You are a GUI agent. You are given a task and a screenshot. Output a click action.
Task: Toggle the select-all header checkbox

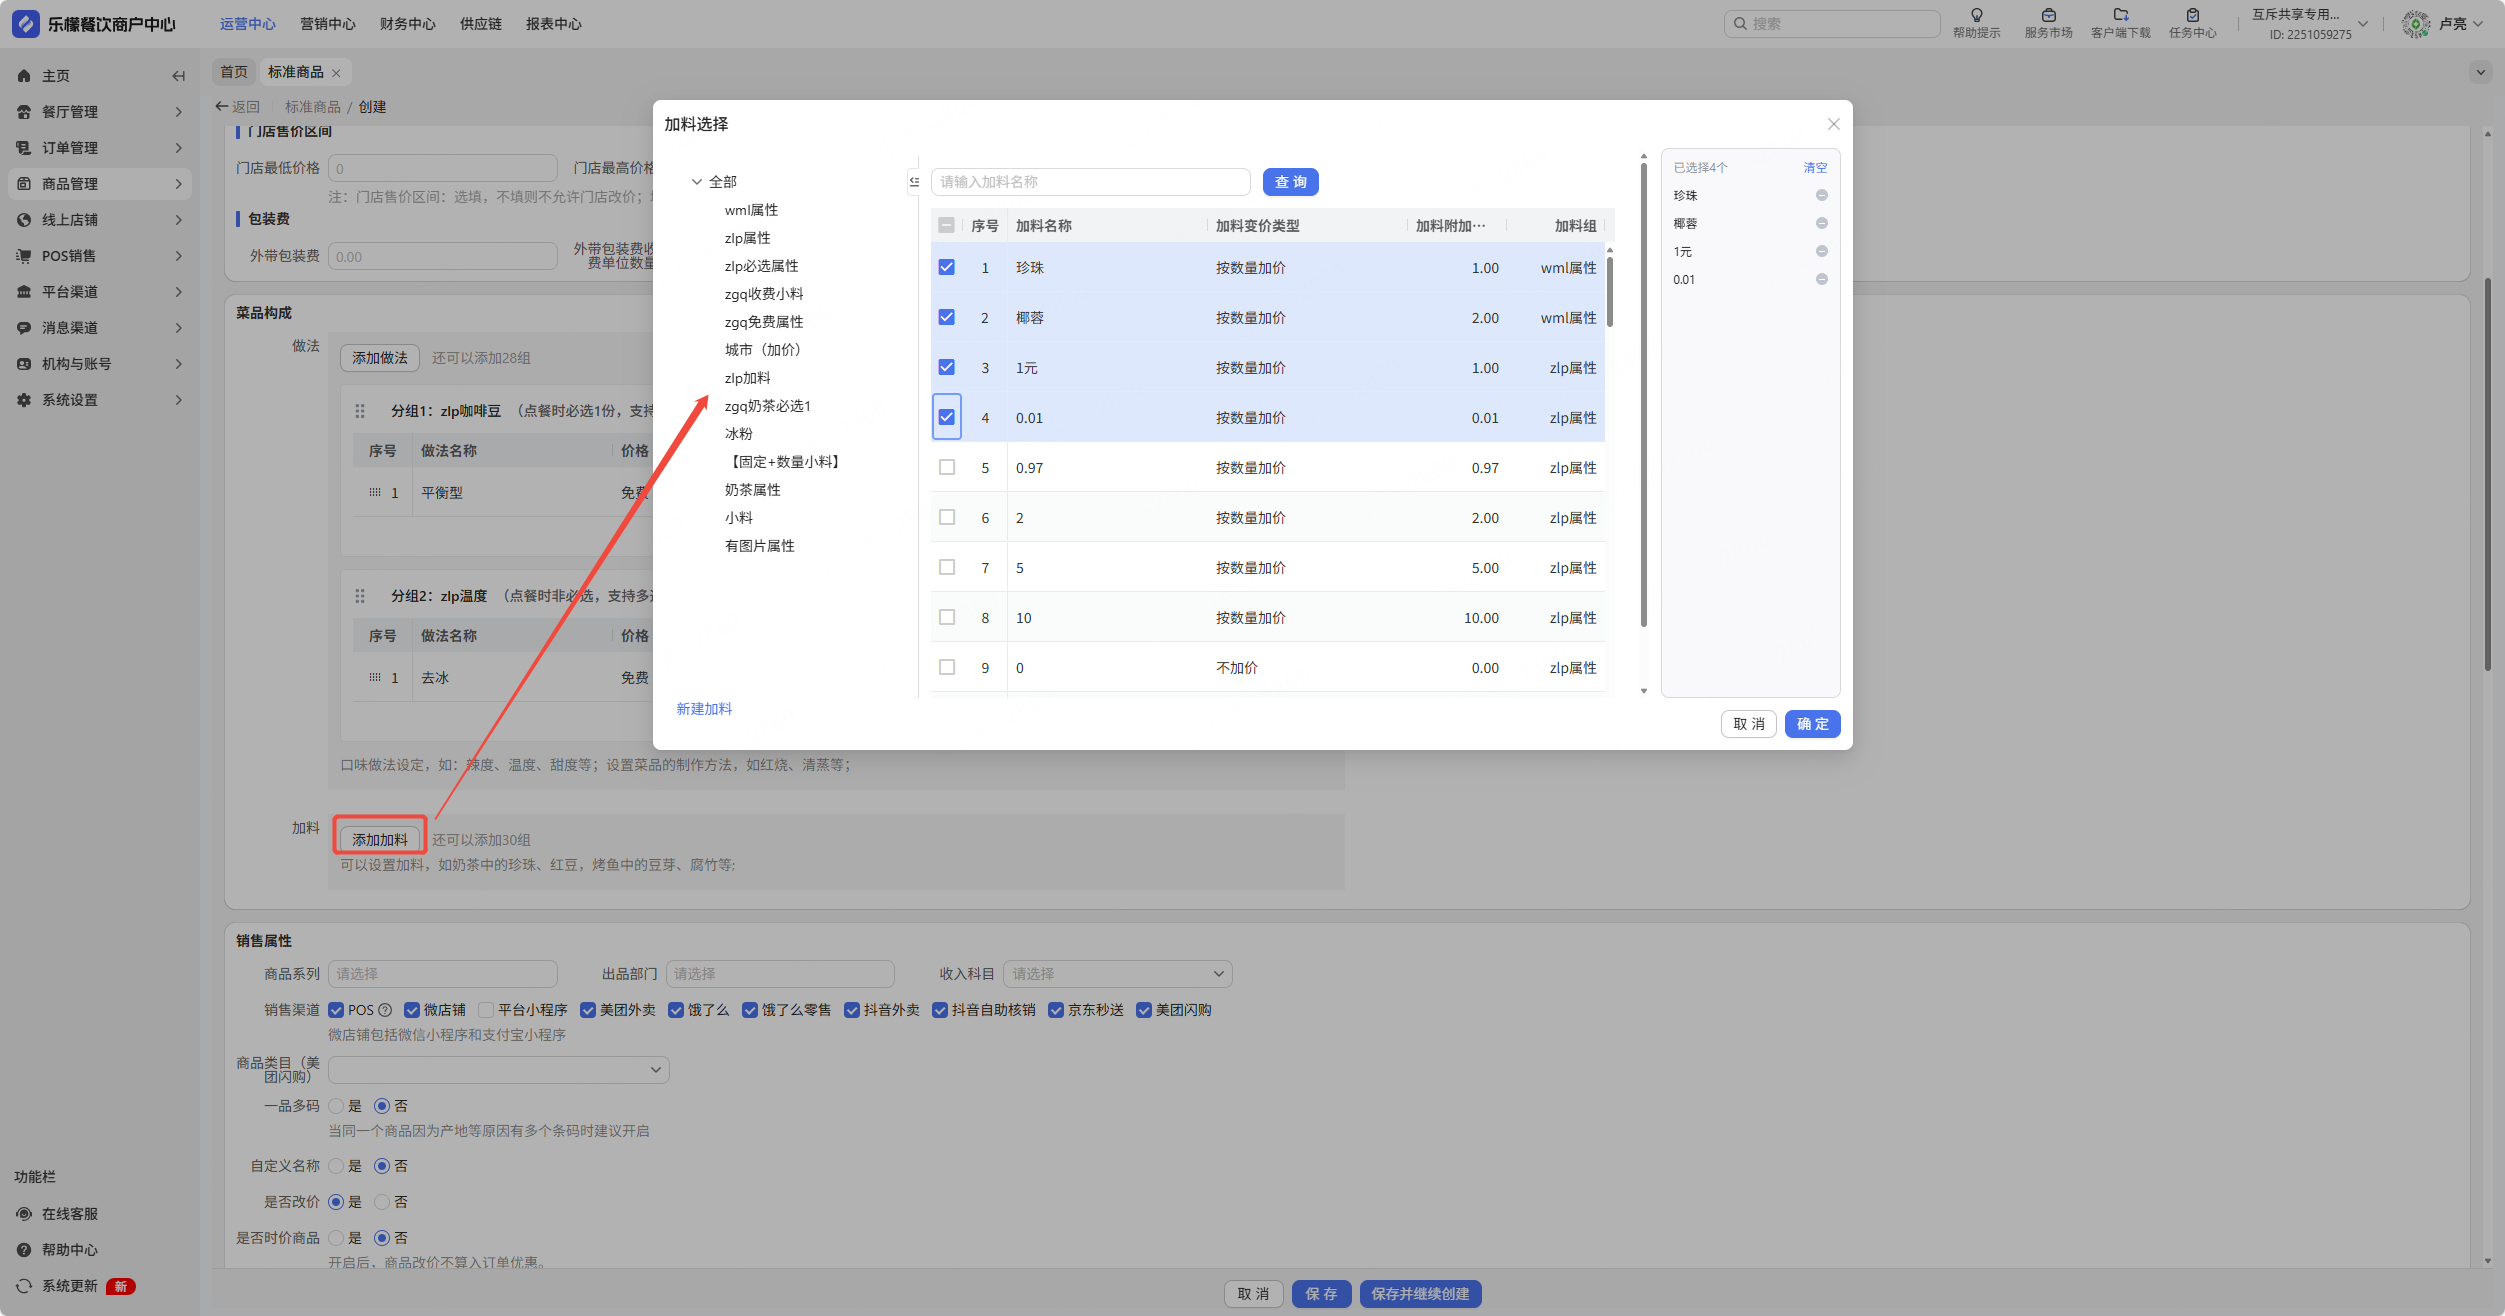(947, 226)
